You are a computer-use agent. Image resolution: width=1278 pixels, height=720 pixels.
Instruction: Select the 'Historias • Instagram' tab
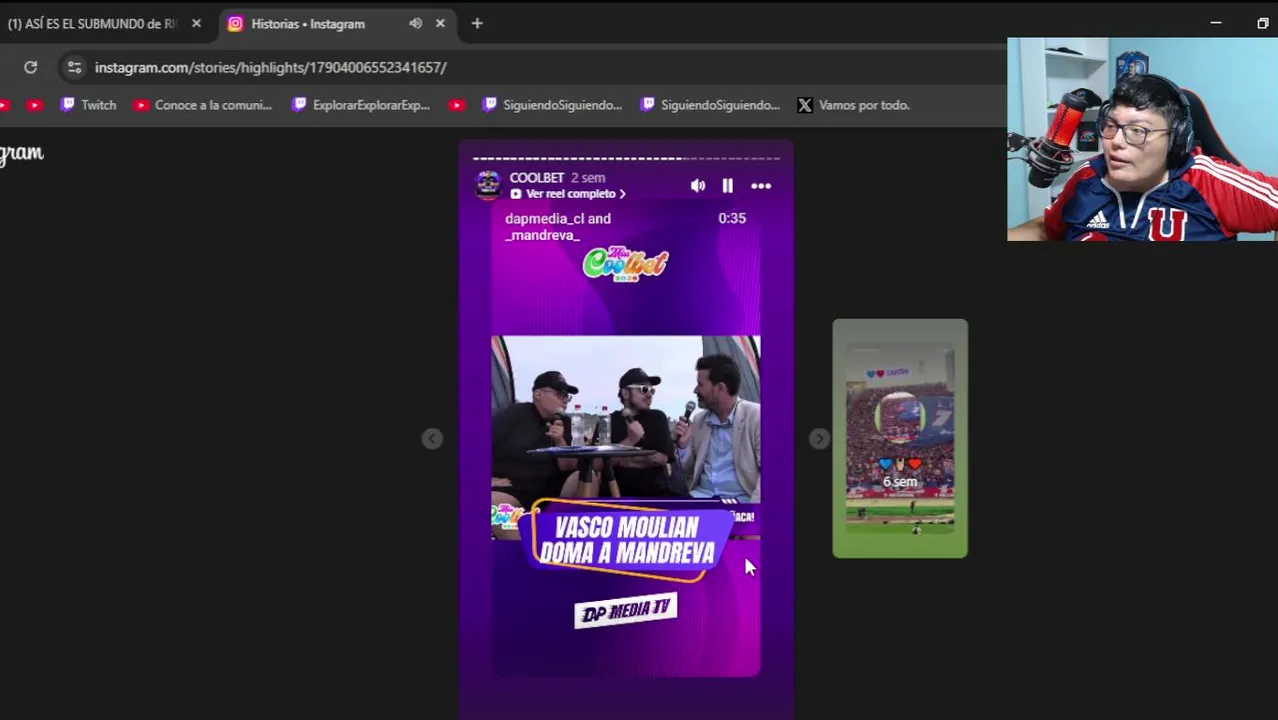[308, 23]
